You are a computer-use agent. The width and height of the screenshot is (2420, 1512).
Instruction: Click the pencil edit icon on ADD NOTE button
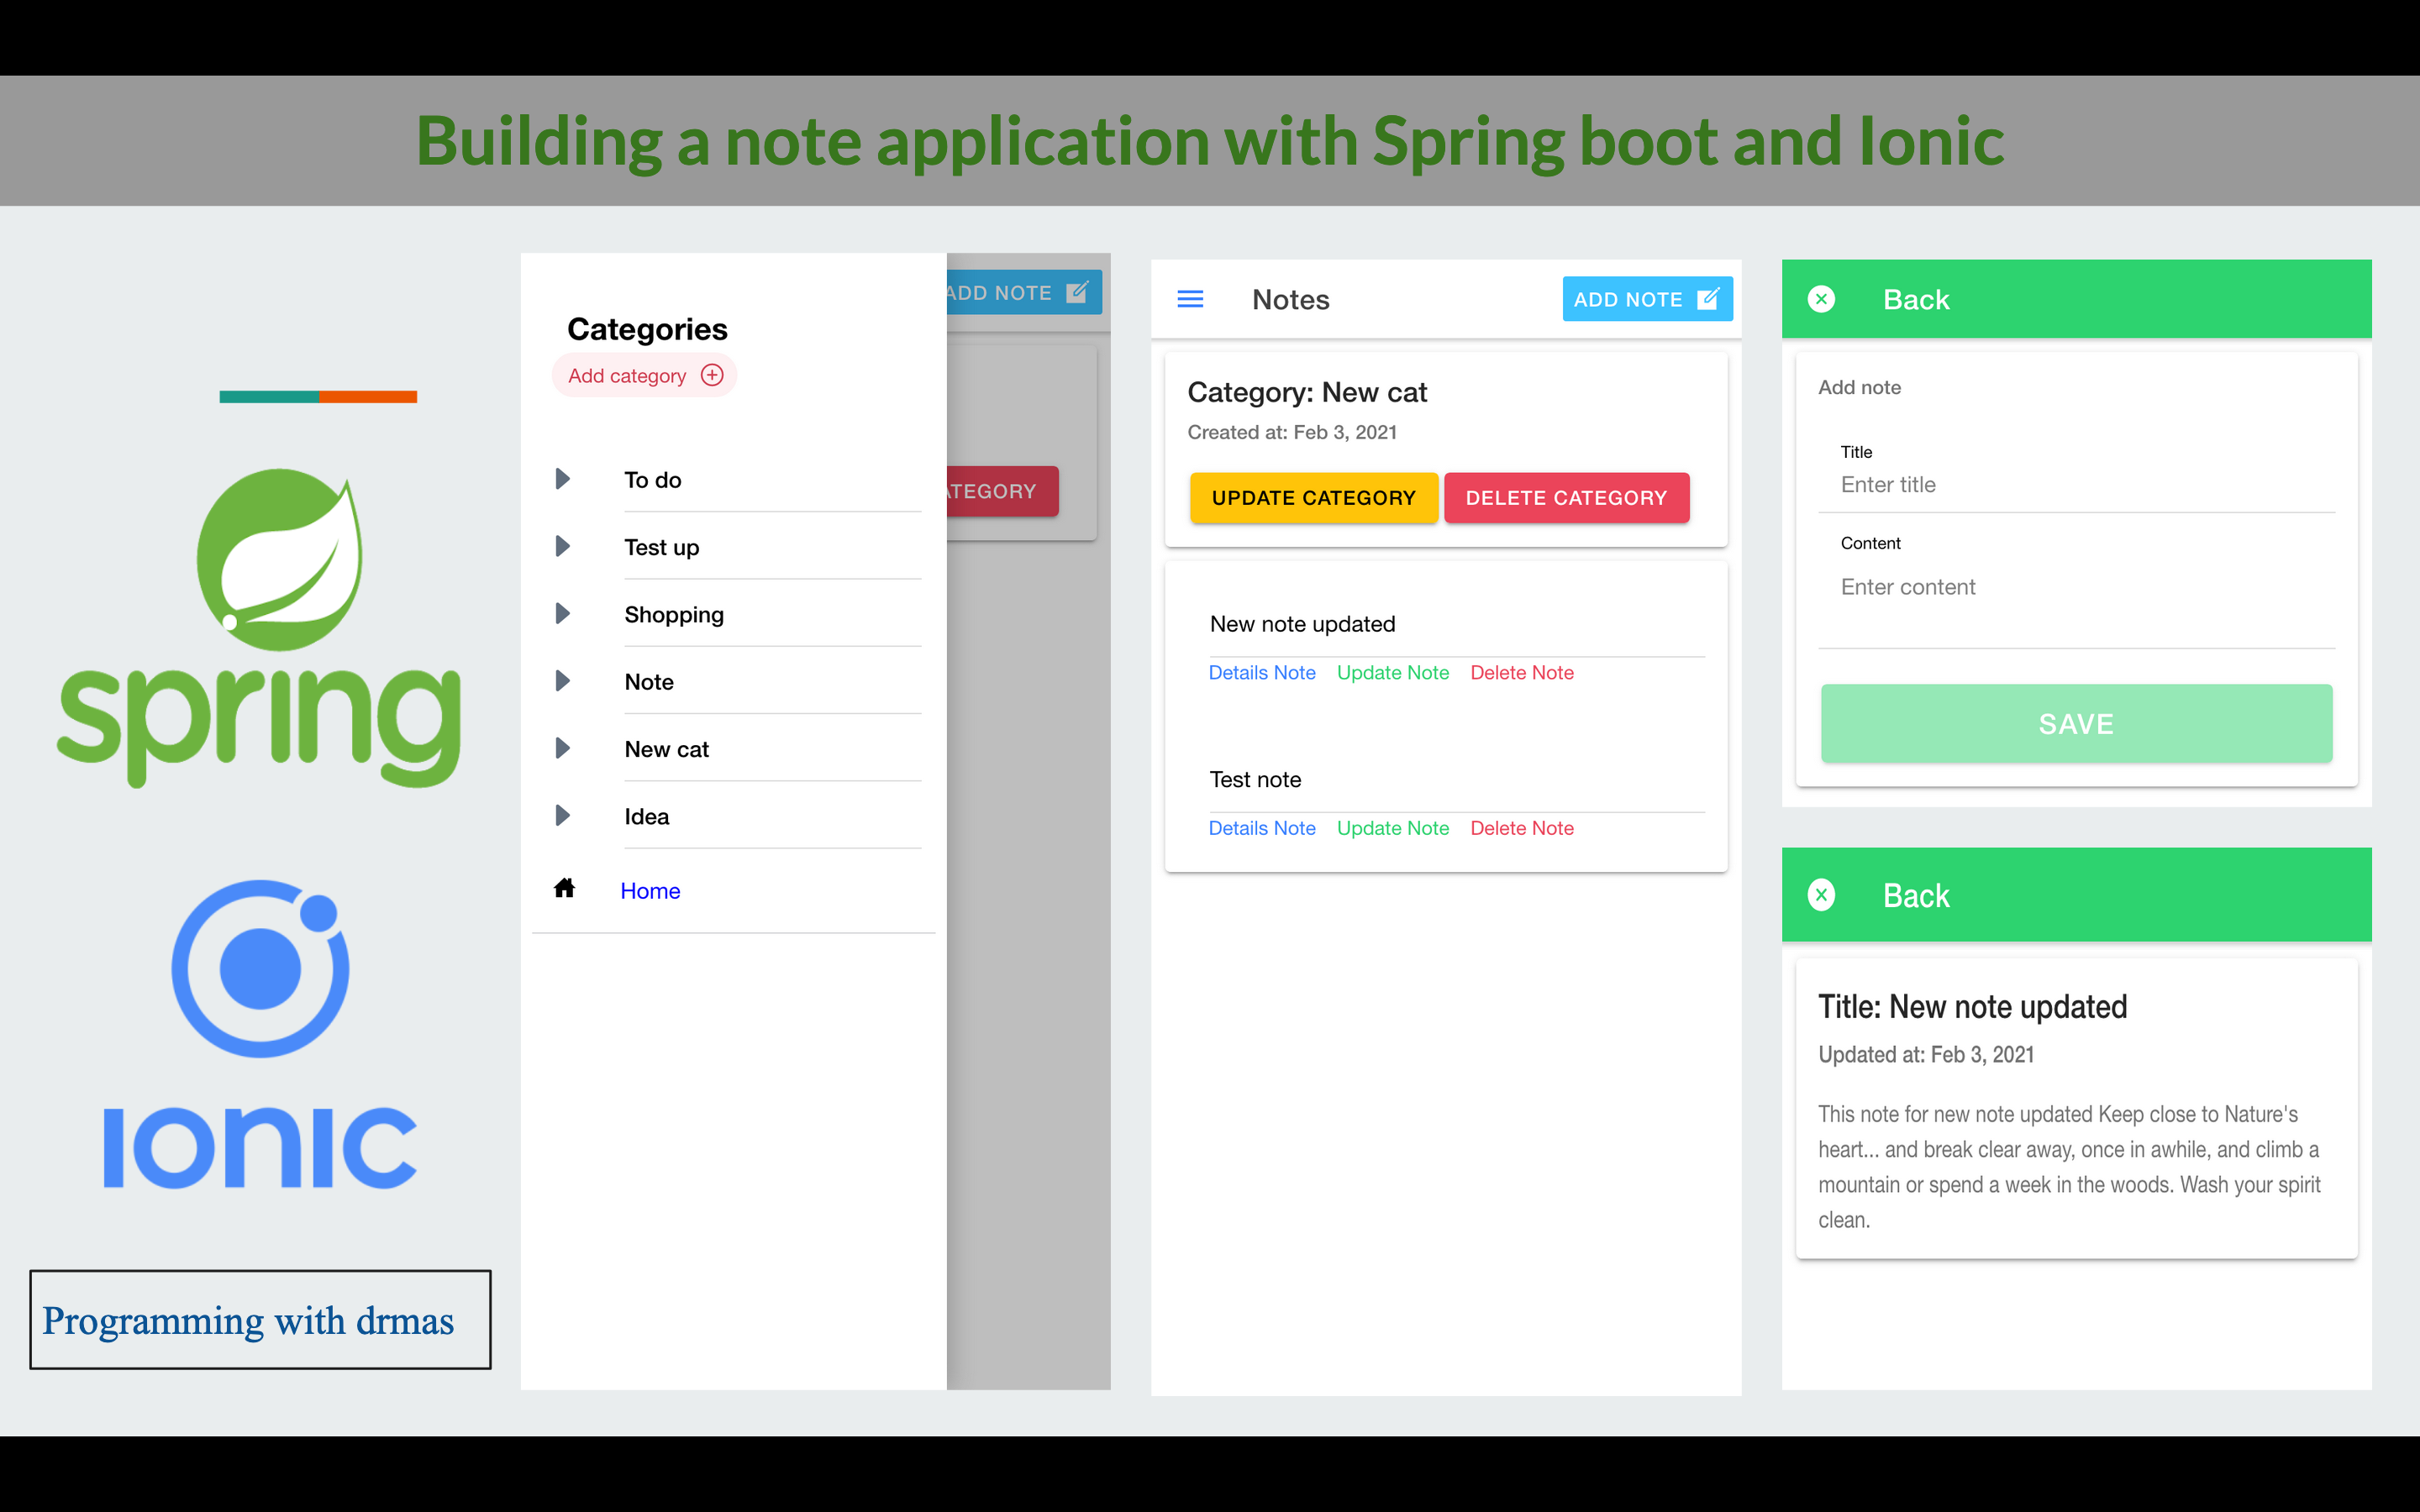tap(1708, 299)
